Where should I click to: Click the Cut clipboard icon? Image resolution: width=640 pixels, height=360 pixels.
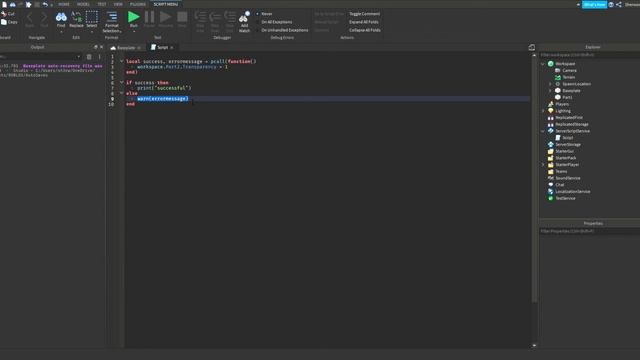coord(4,13)
